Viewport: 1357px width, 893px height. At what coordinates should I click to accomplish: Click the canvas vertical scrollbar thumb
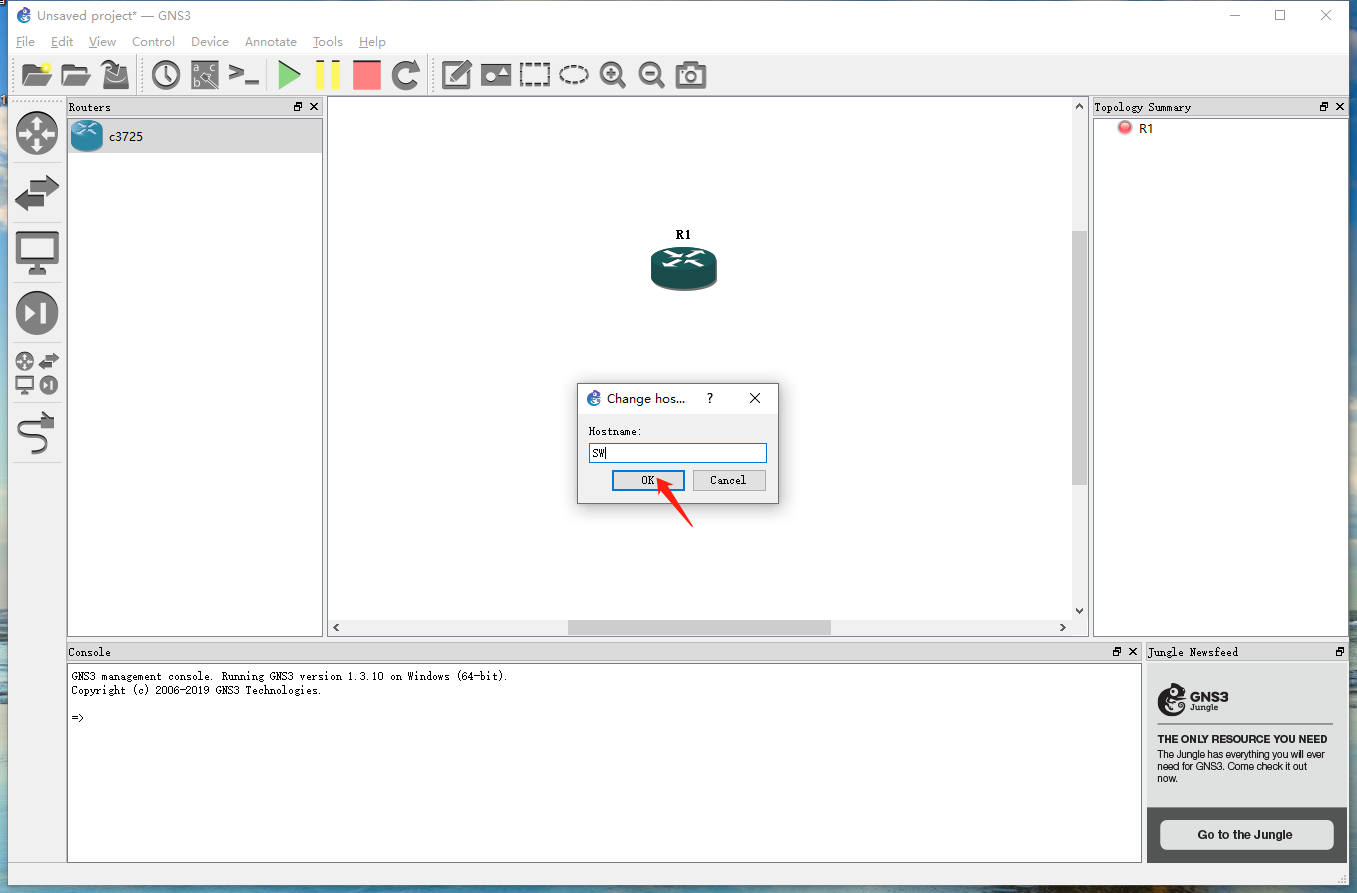[x=1079, y=358]
